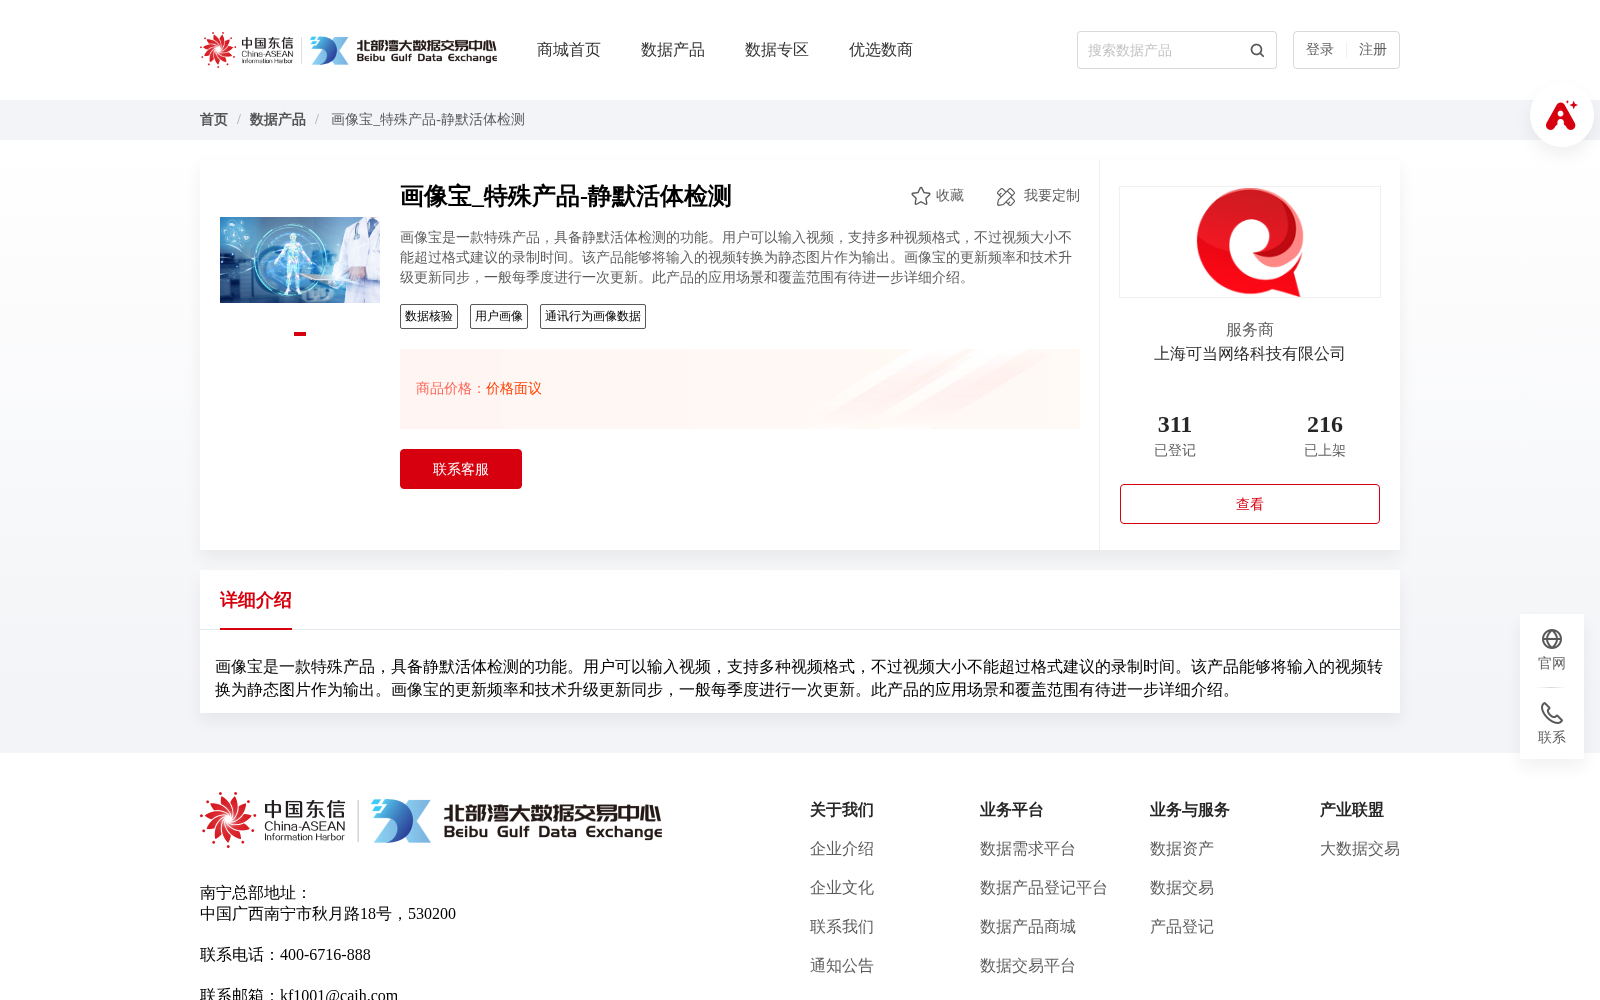Open footer link 联系我们

842,927
